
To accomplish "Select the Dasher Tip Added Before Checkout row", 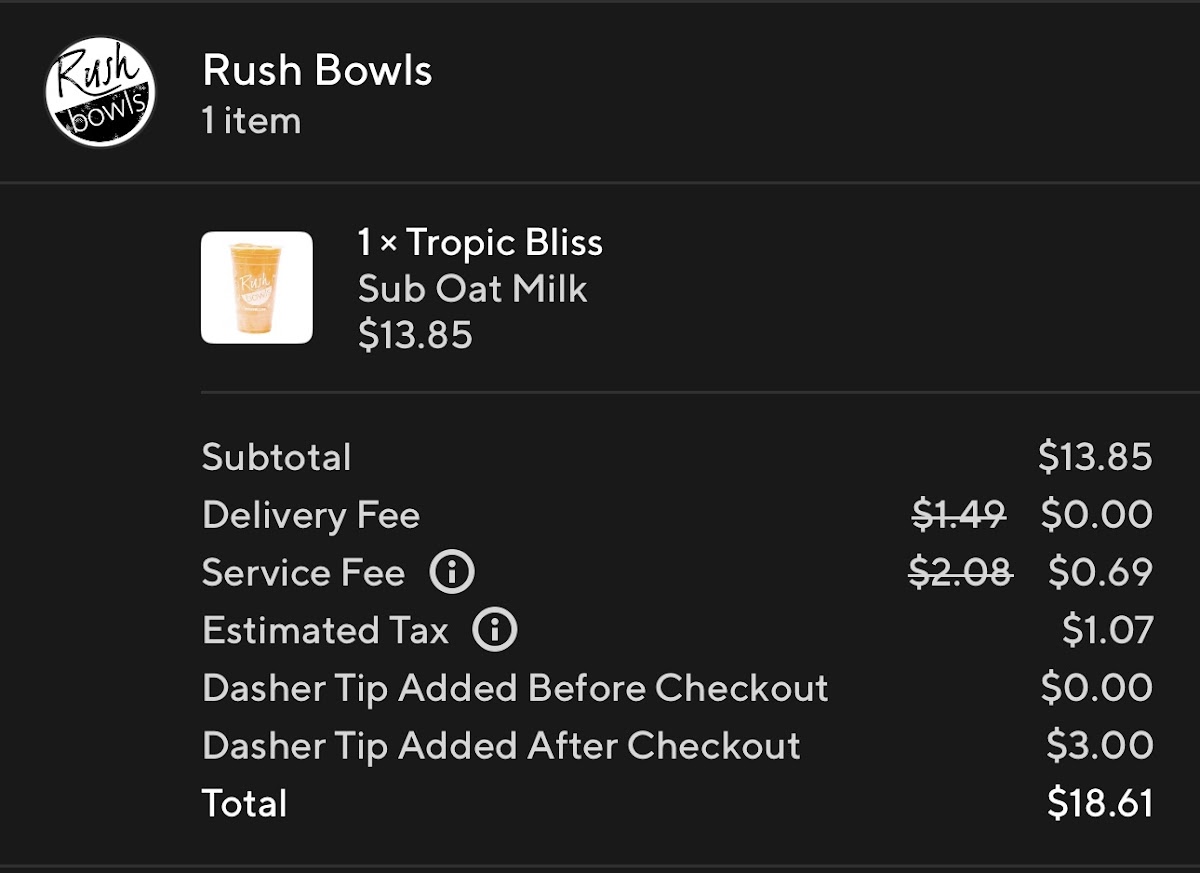I will [x=515, y=688].
